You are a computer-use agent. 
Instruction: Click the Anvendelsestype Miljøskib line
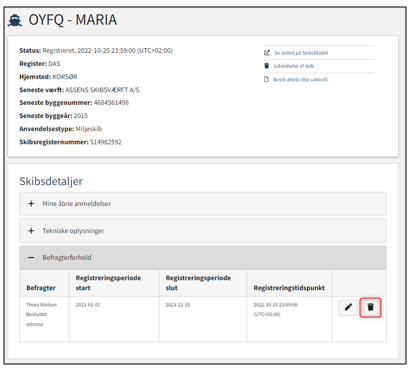click(61, 129)
